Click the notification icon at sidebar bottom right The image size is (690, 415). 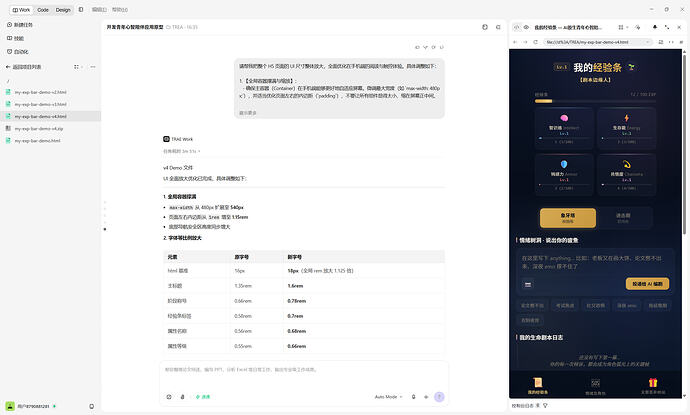point(92,406)
